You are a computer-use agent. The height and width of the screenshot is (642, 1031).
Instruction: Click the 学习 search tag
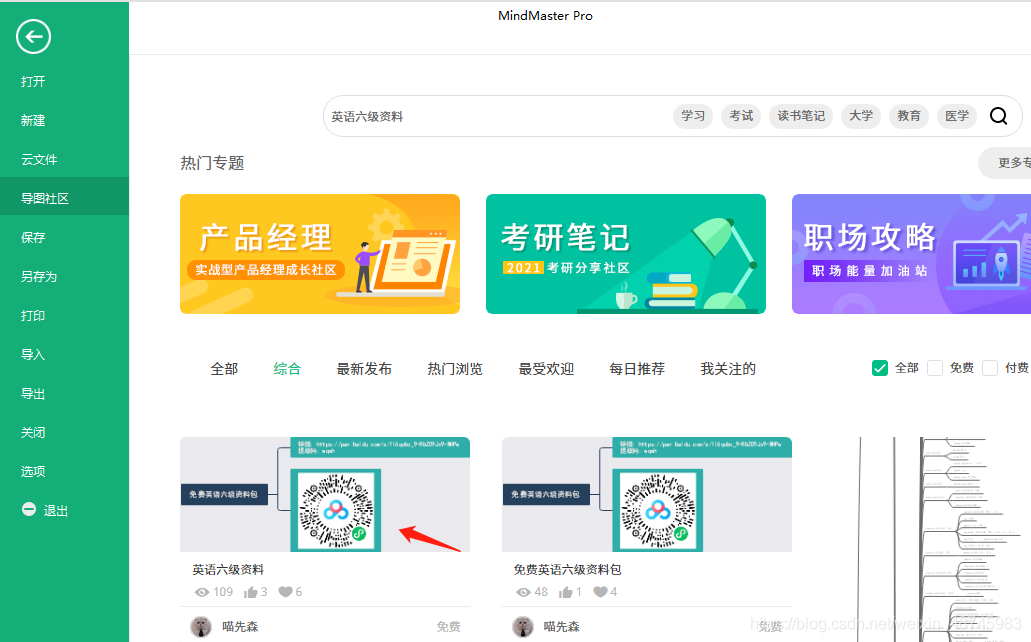(693, 116)
